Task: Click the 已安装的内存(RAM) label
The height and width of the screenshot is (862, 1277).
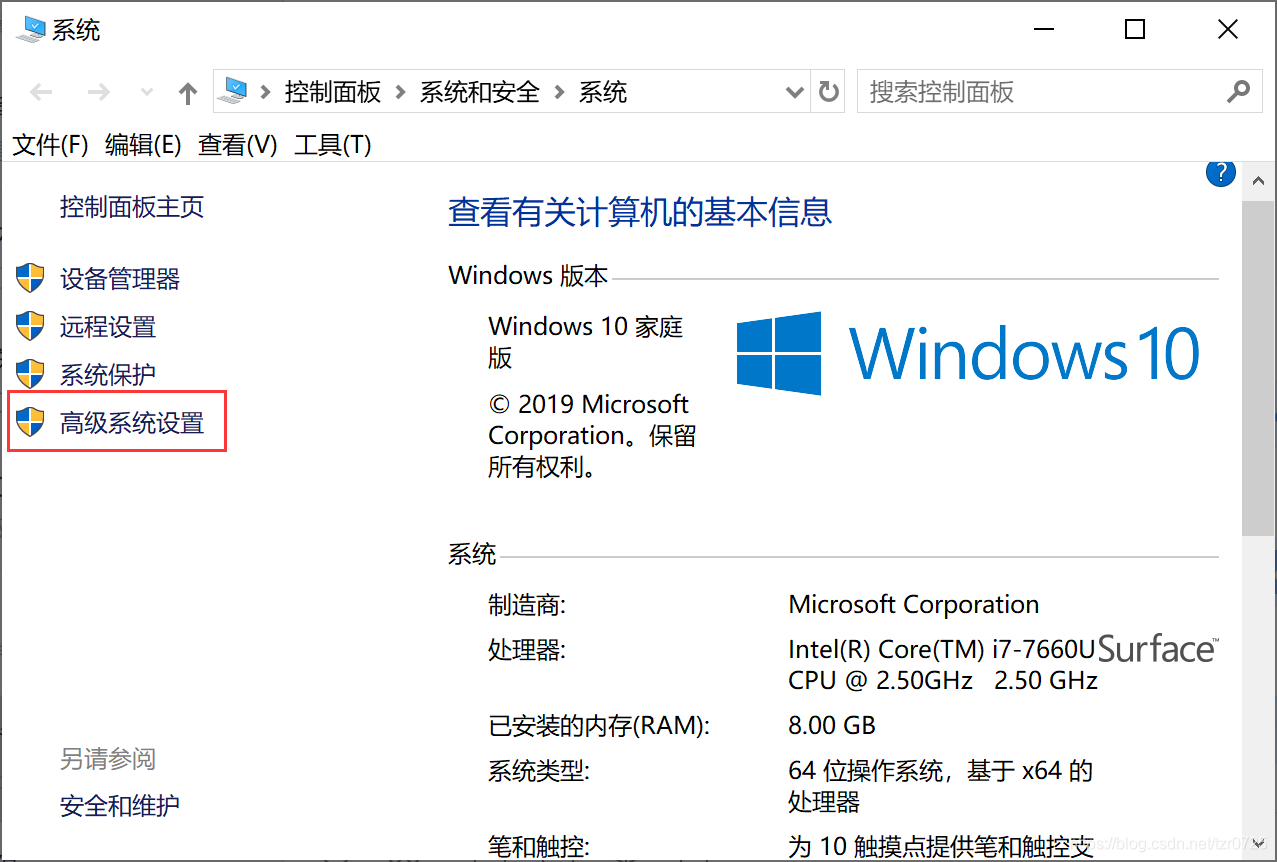Action: click(599, 725)
